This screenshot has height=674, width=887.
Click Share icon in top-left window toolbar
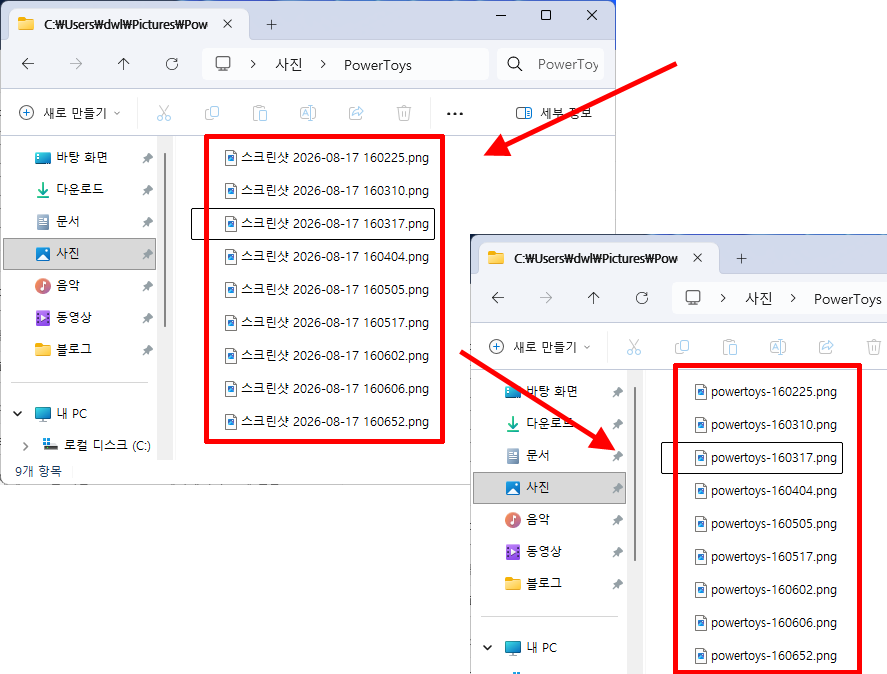point(356,113)
